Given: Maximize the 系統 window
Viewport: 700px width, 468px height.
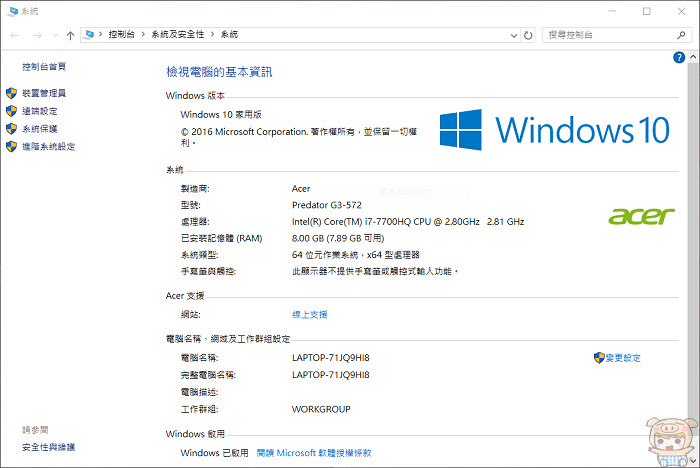Looking at the screenshot, I should 646,11.
